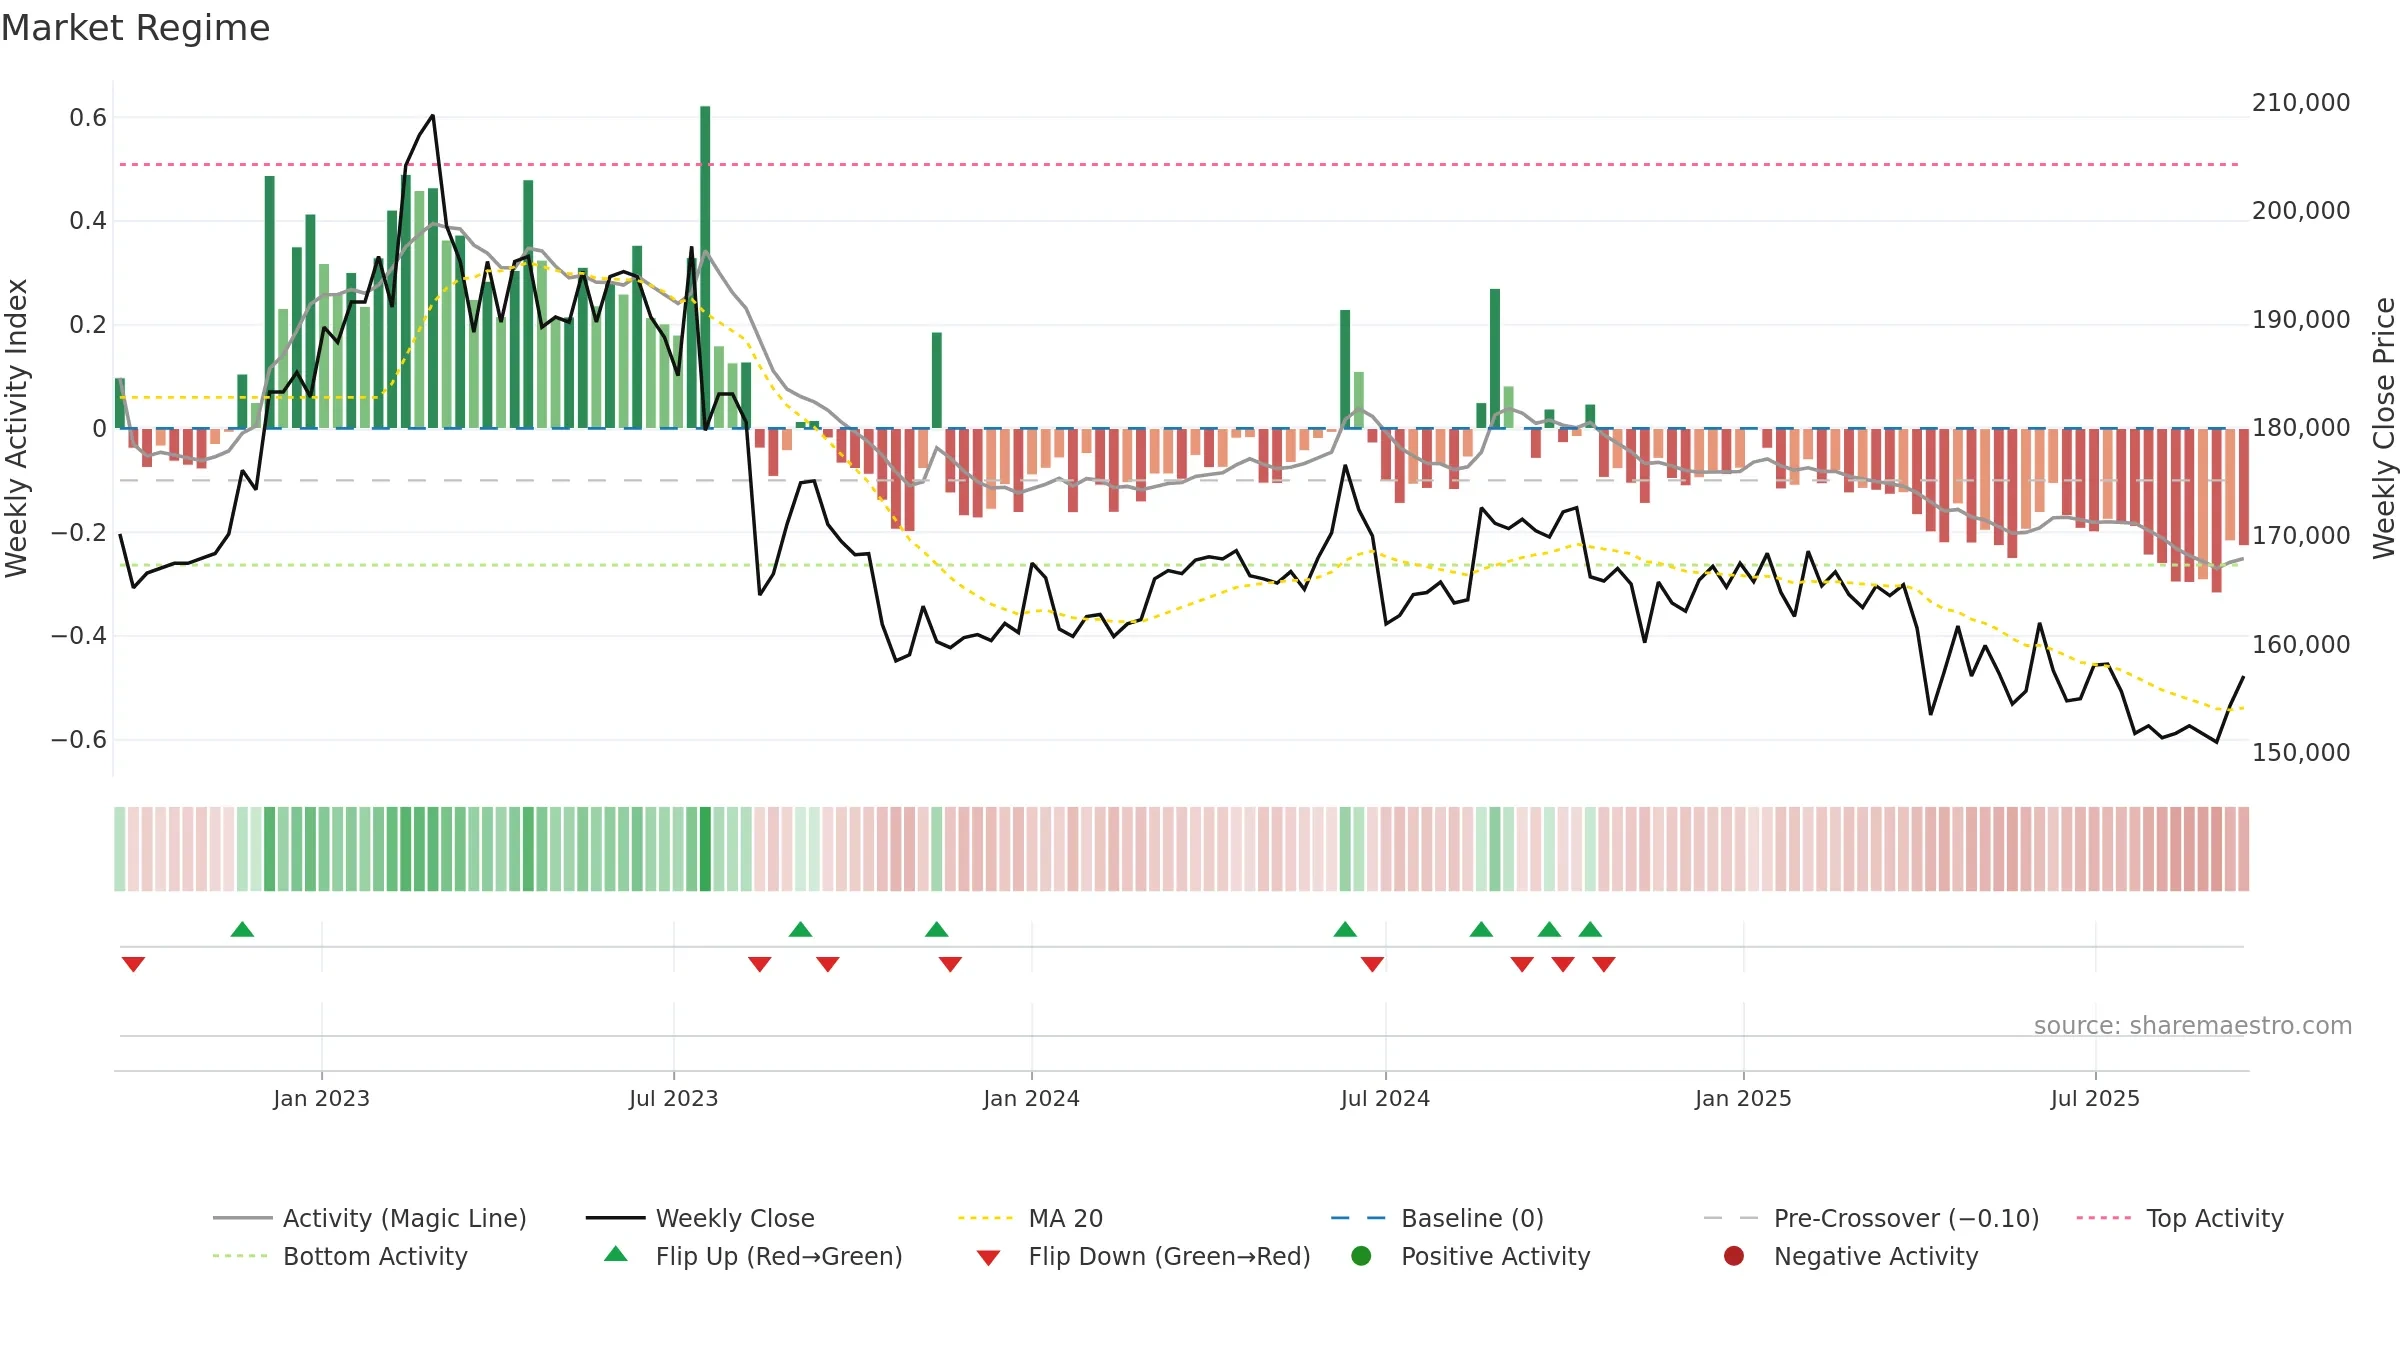The height and width of the screenshot is (1350, 2400).
Task: Click Positive Activity green dot legend icon
Action: [x=1361, y=1256]
